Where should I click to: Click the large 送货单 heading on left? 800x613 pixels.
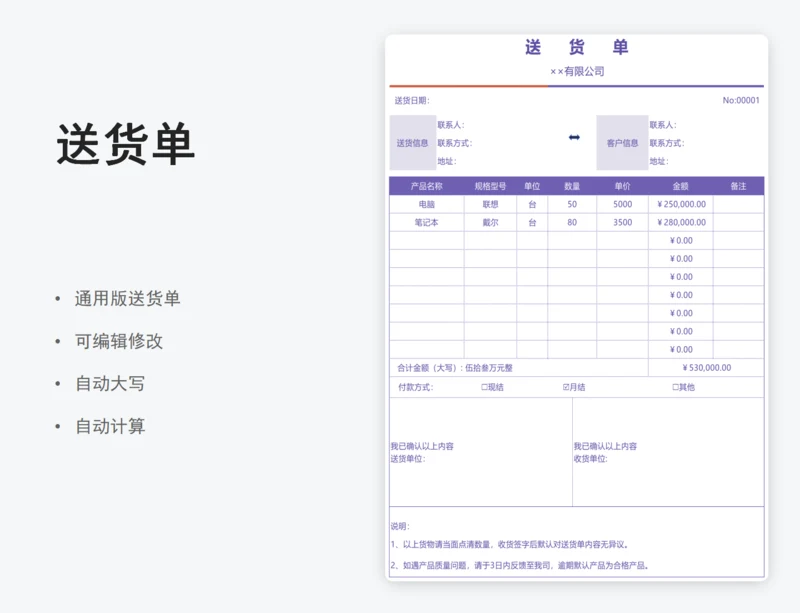126,144
